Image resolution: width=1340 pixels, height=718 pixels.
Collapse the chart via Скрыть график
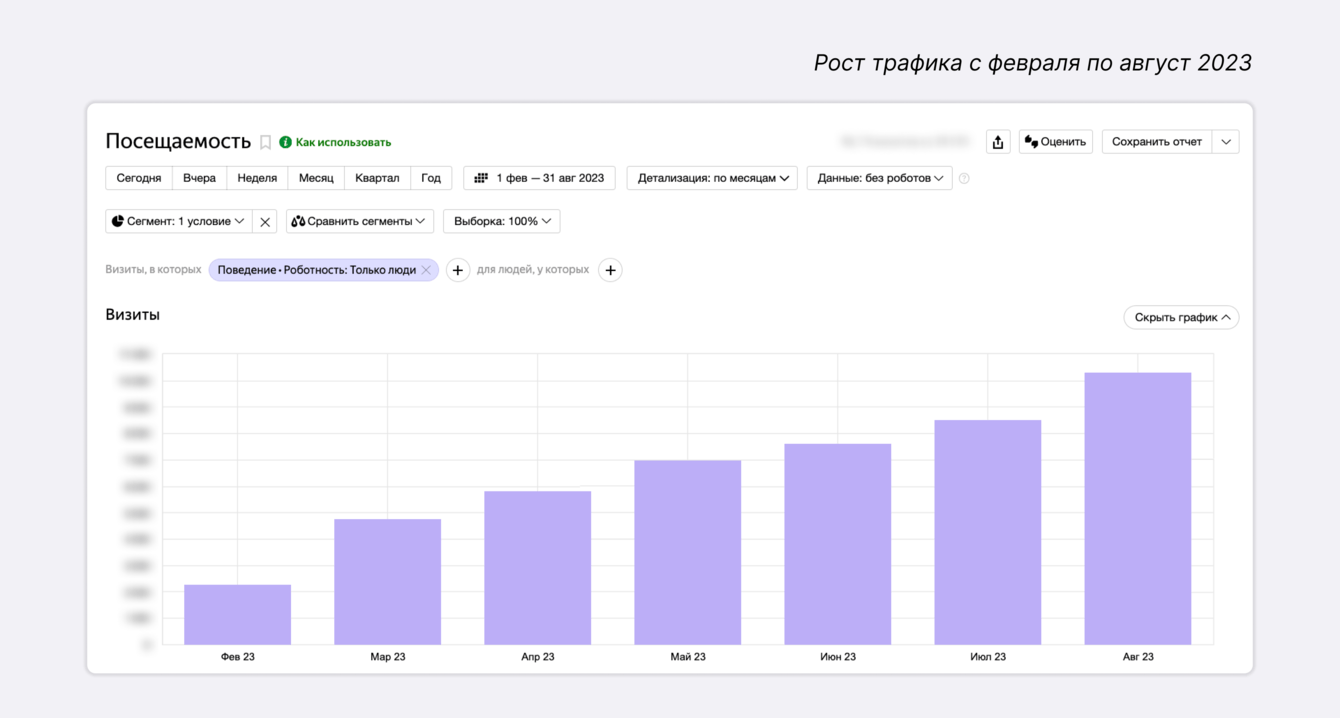[1181, 317]
